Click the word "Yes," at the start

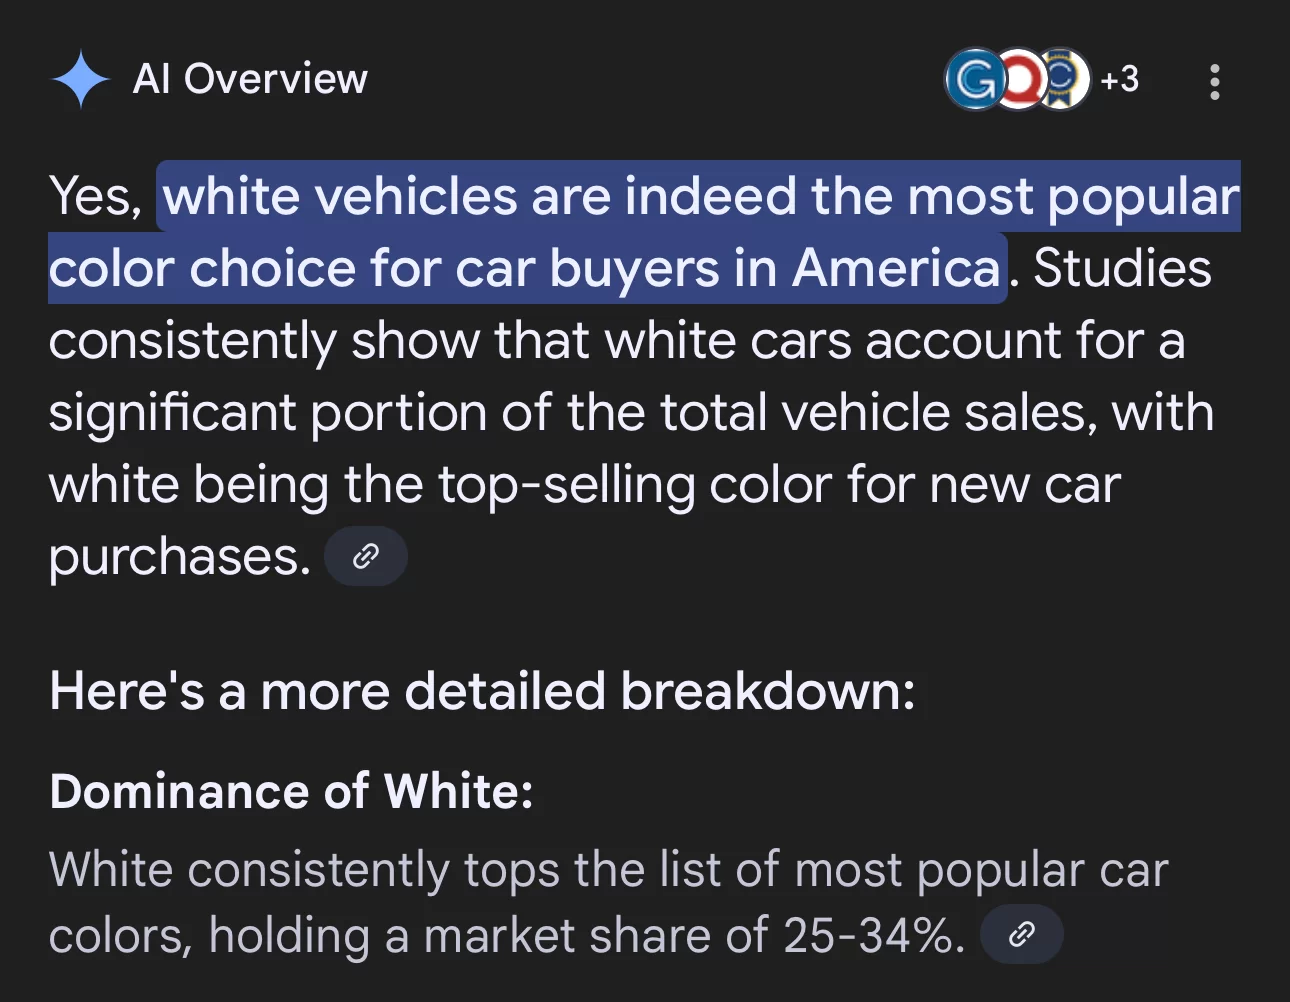tap(96, 197)
